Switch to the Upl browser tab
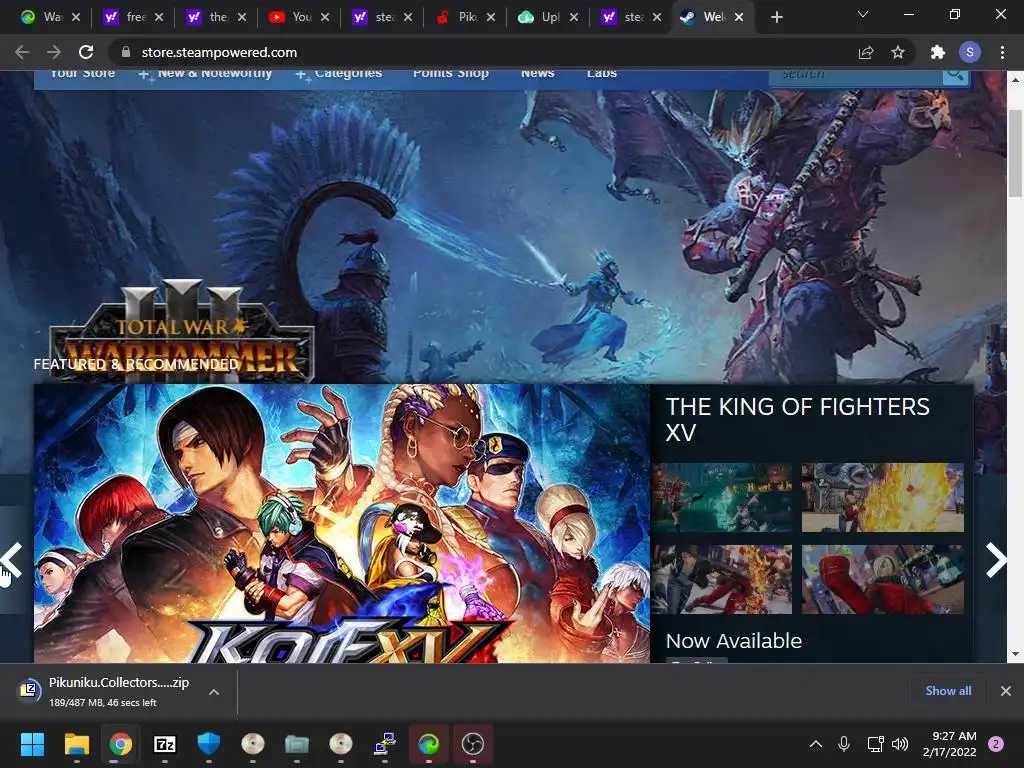The width and height of the screenshot is (1024, 768). pyautogui.click(x=539, y=17)
